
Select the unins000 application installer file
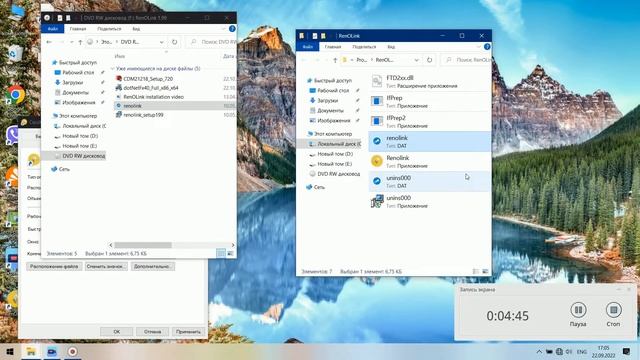429,201
